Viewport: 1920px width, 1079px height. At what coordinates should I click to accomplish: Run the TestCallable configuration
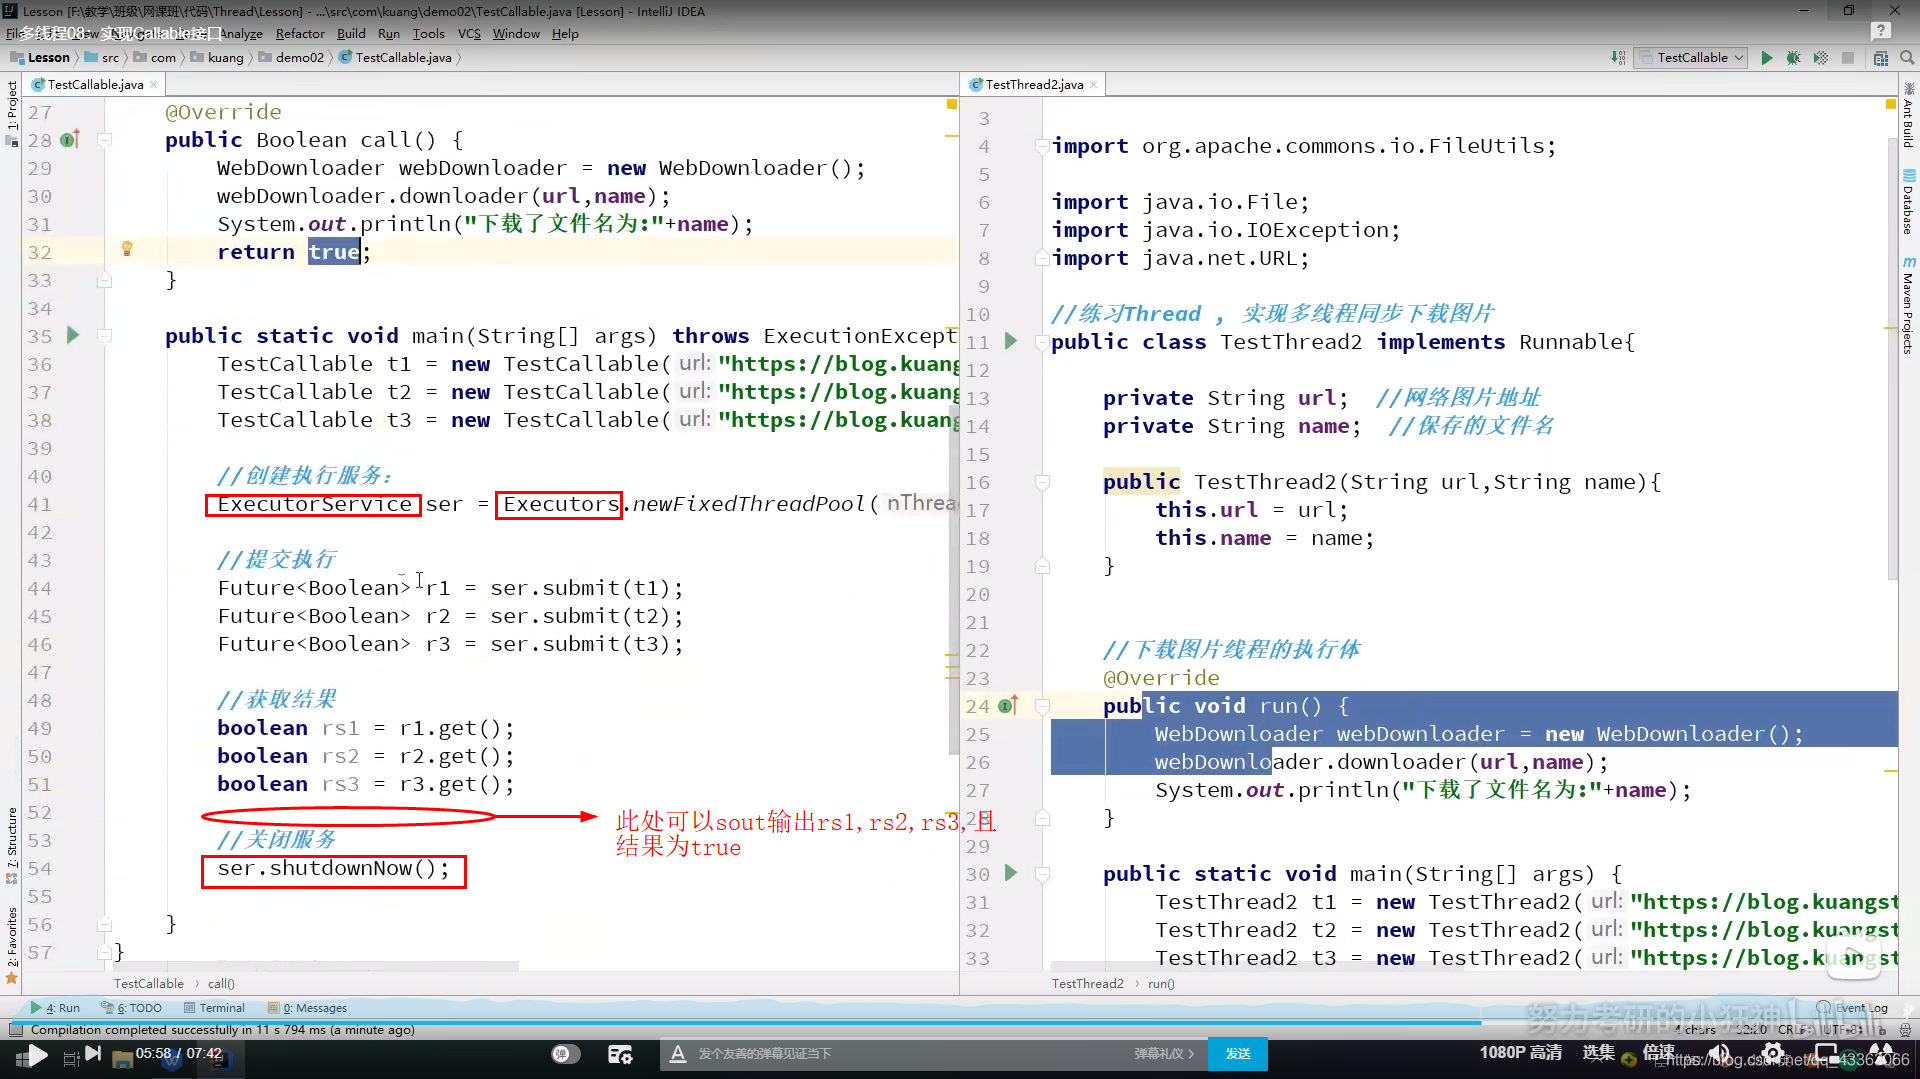1766,58
